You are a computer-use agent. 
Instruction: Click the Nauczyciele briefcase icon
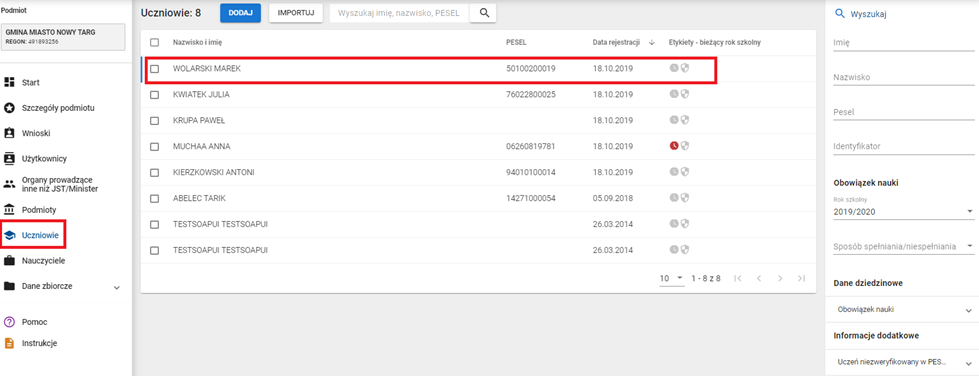[x=9, y=260]
